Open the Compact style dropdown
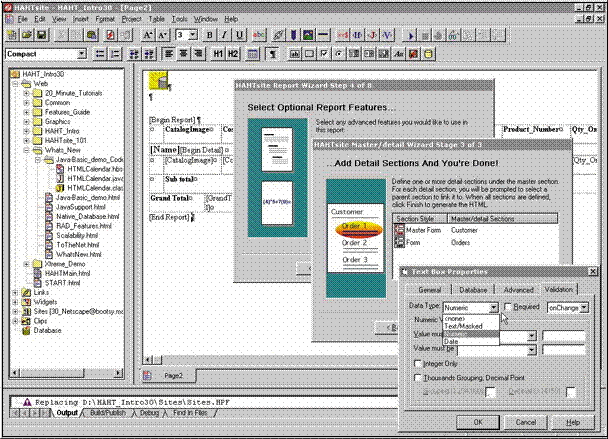The height and width of the screenshot is (439, 608). tap(81, 54)
